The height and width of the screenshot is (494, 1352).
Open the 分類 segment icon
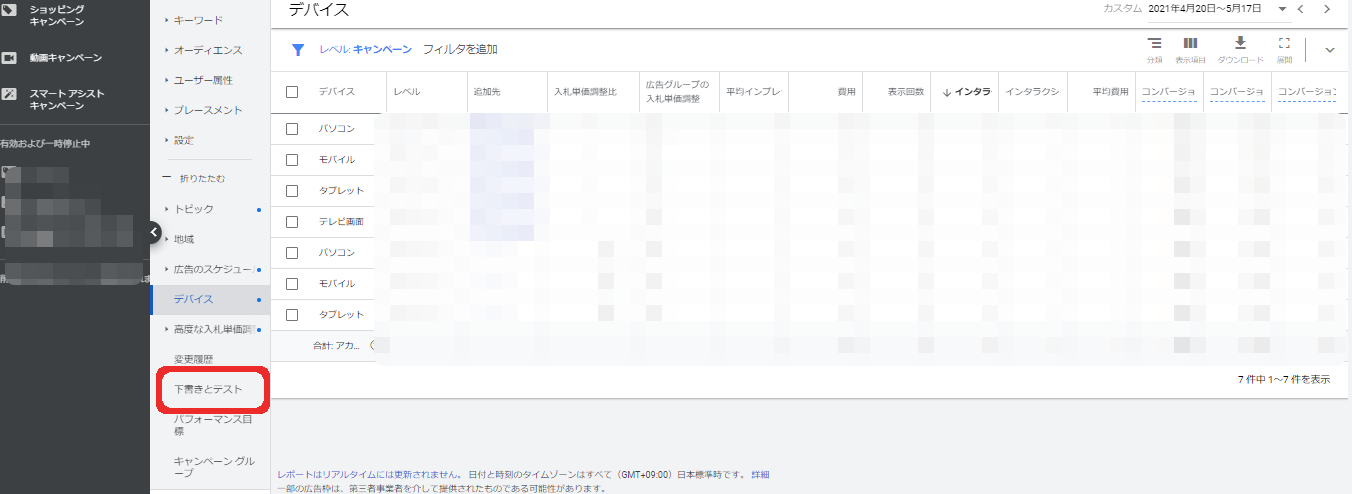(x=1154, y=44)
